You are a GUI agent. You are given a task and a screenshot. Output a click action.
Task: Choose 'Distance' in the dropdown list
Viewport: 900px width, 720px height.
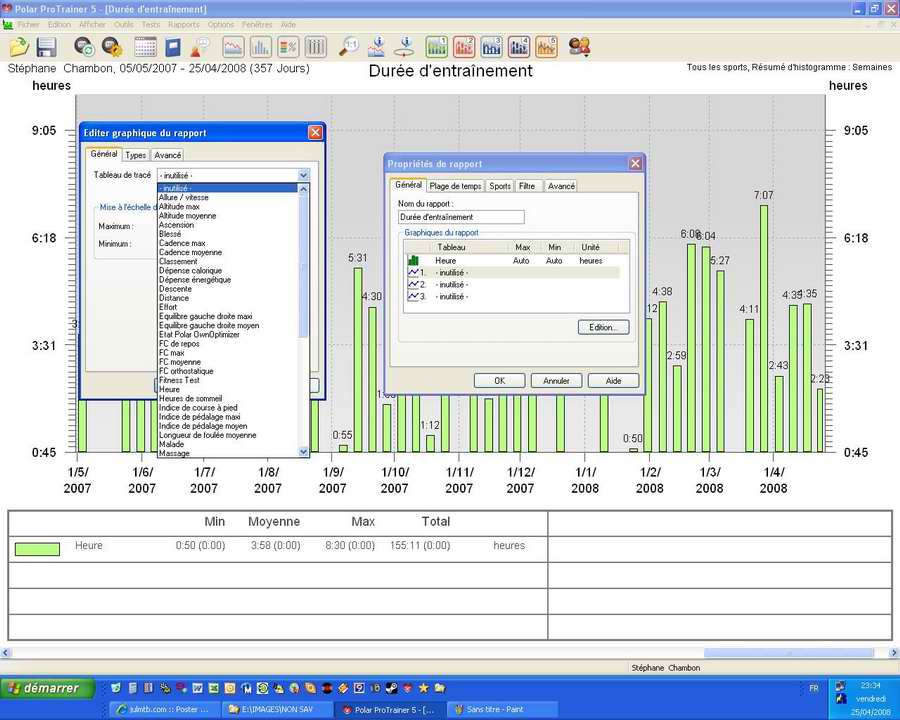coord(174,298)
